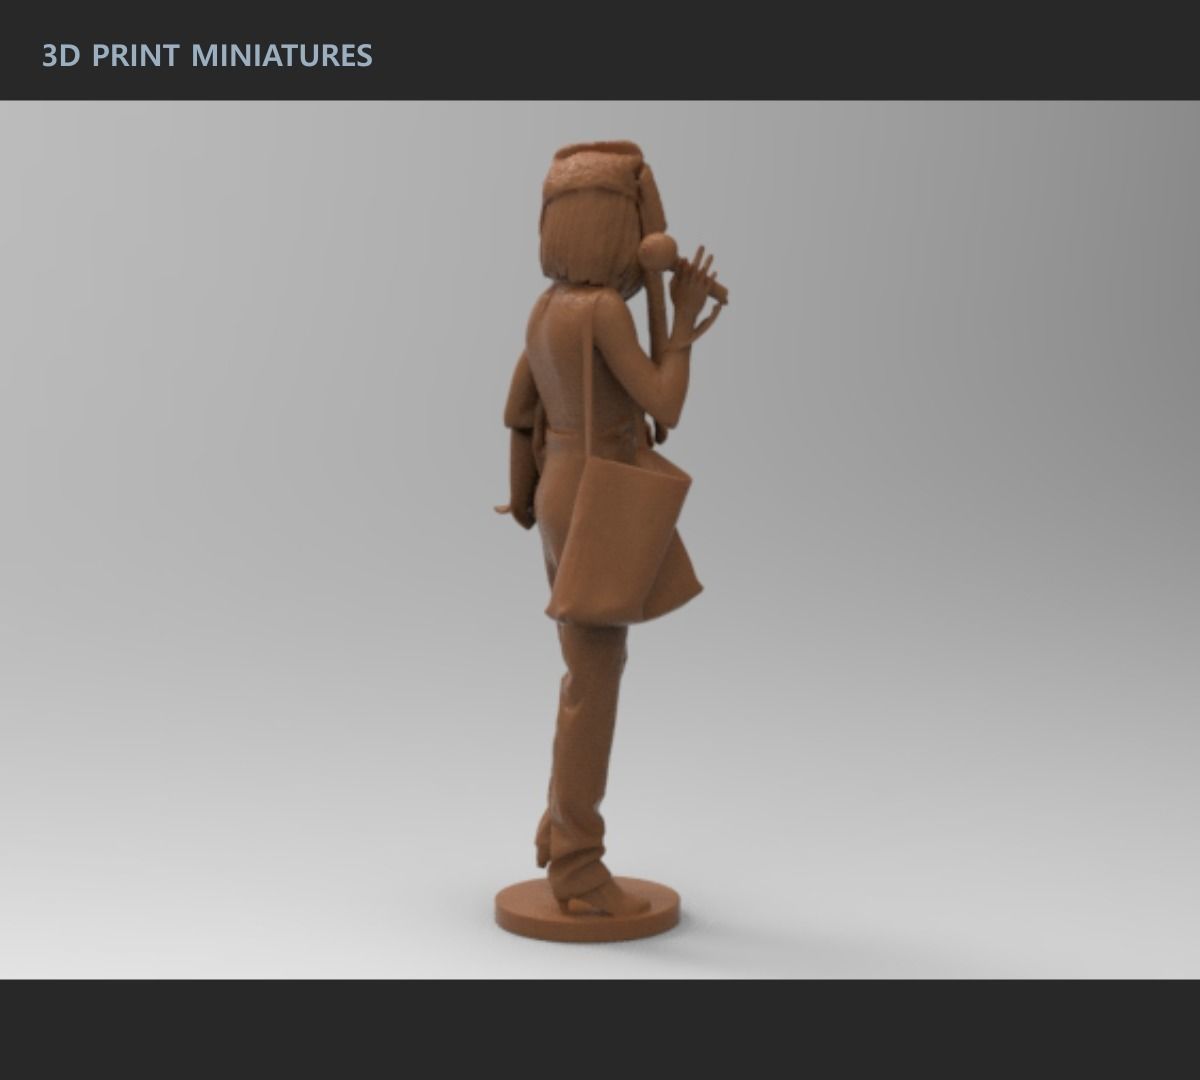The image size is (1200, 1080).
Task: Click the rendered figurine preview image
Action: [x=600, y=540]
